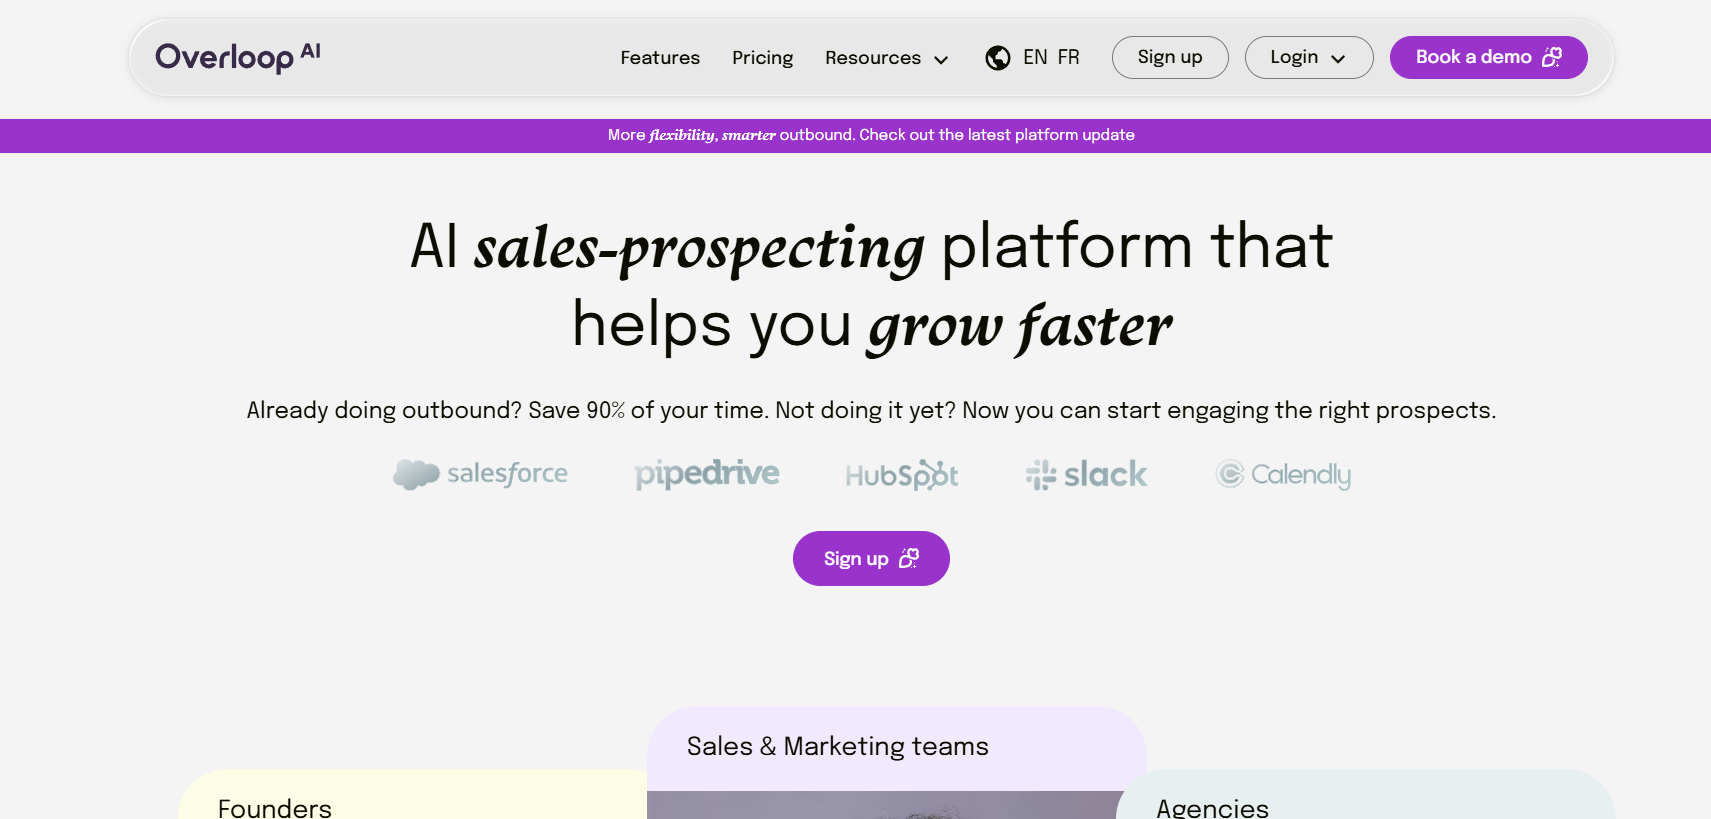
Task: Click the Overloop AI logo
Action: point(237,57)
